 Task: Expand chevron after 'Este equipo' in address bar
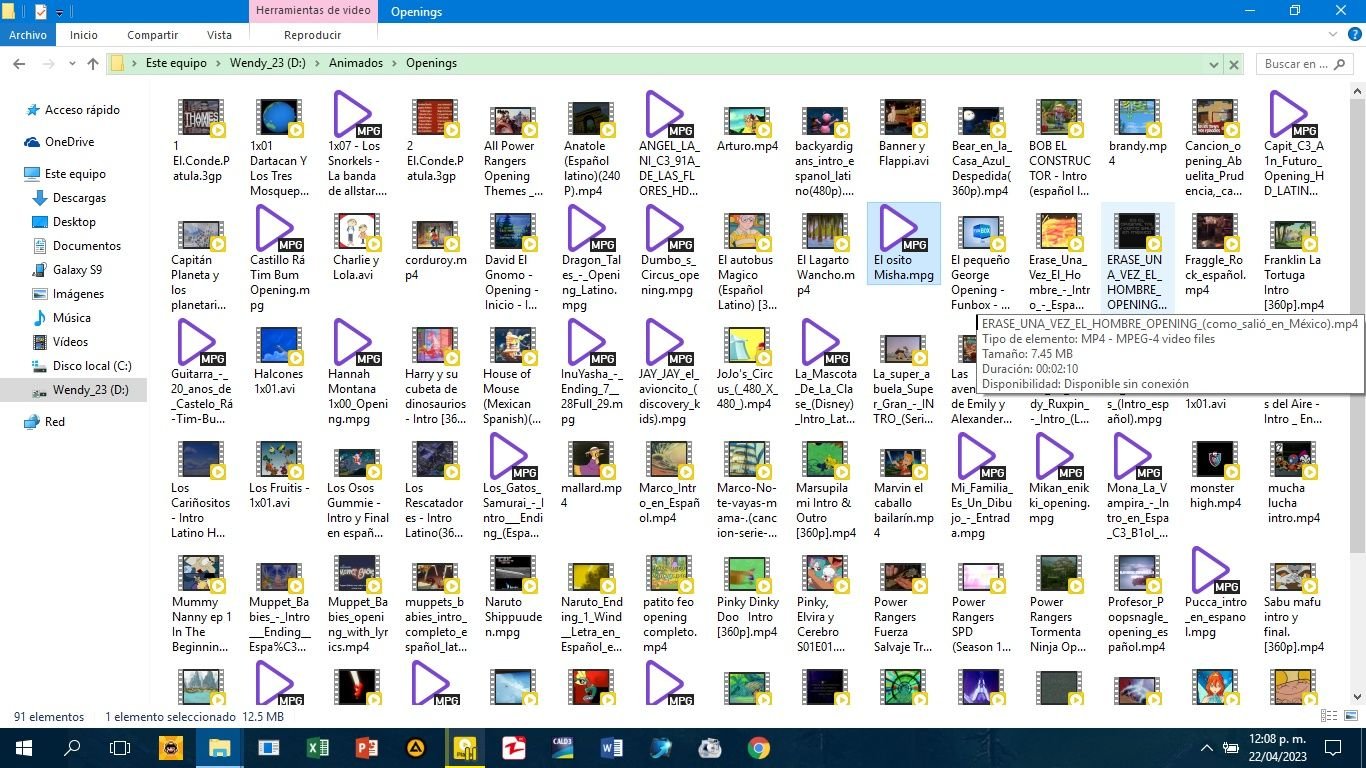tap(219, 63)
